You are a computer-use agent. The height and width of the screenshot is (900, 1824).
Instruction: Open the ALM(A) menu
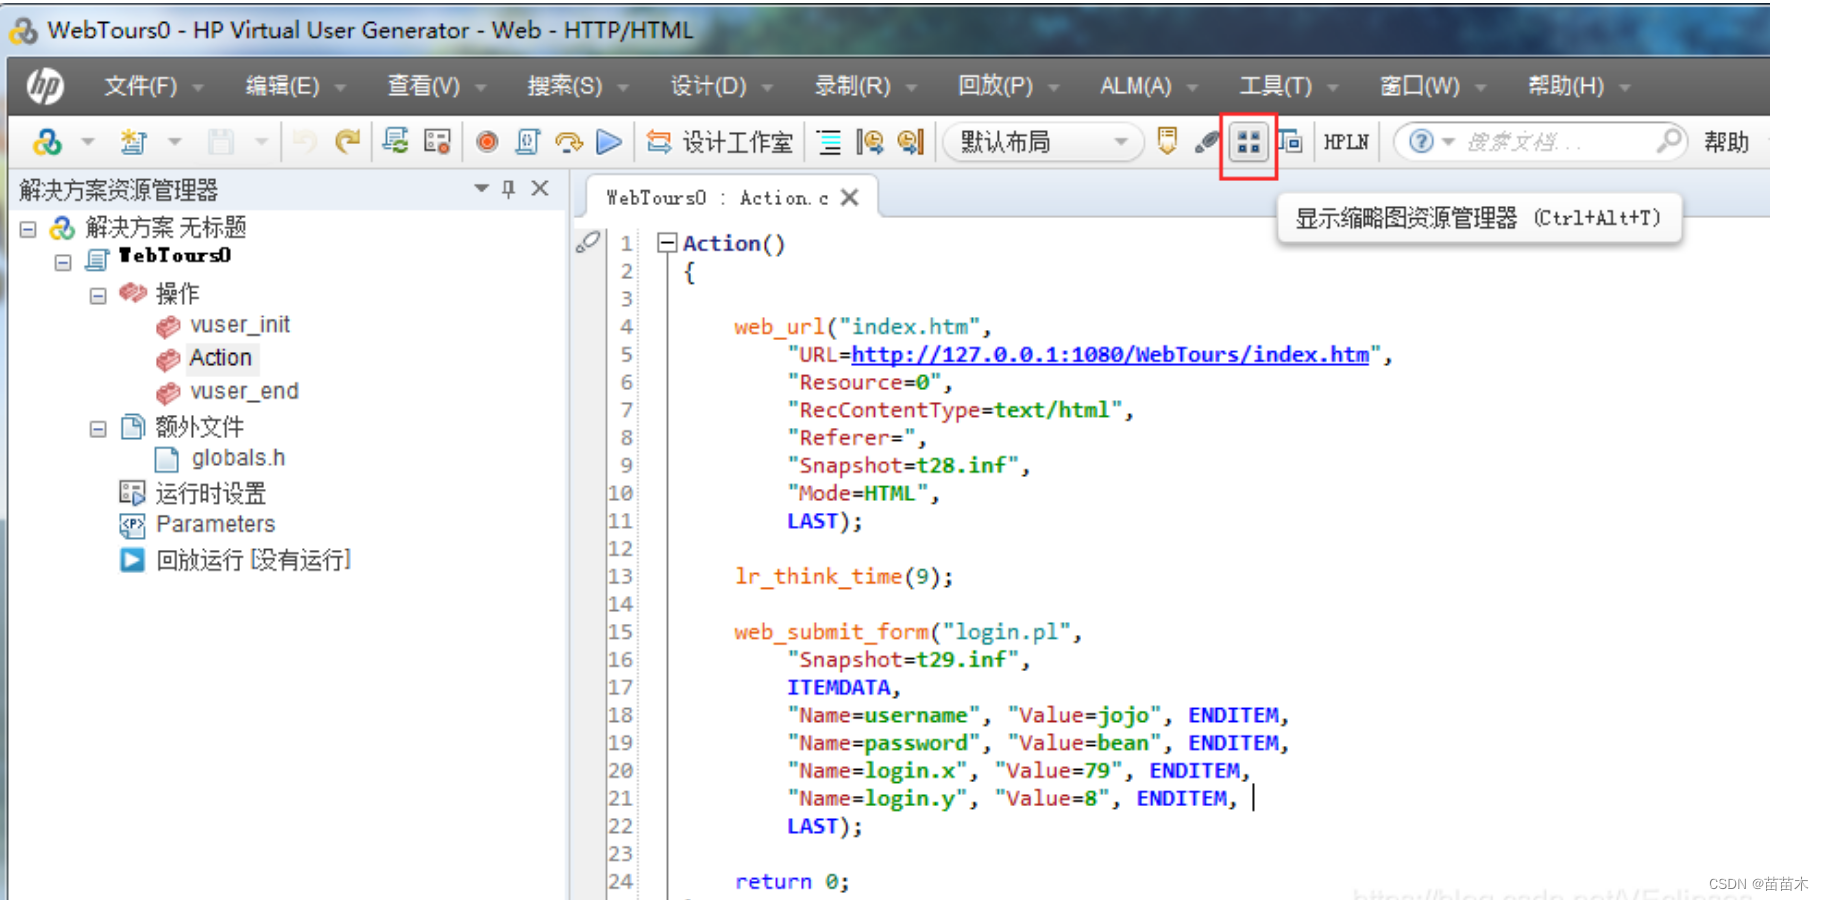tap(1136, 86)
